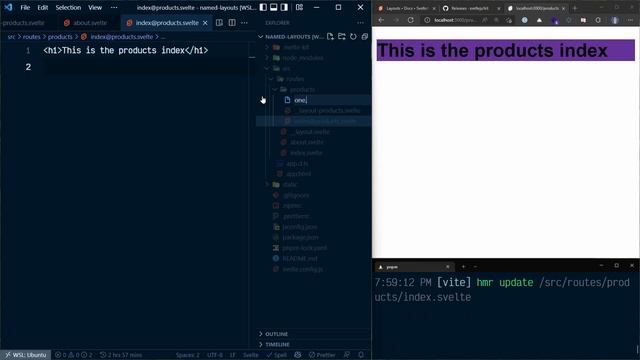Change encoding via UTF-8 status
This screenshot has width=640, height=360.
pos(215,355)
